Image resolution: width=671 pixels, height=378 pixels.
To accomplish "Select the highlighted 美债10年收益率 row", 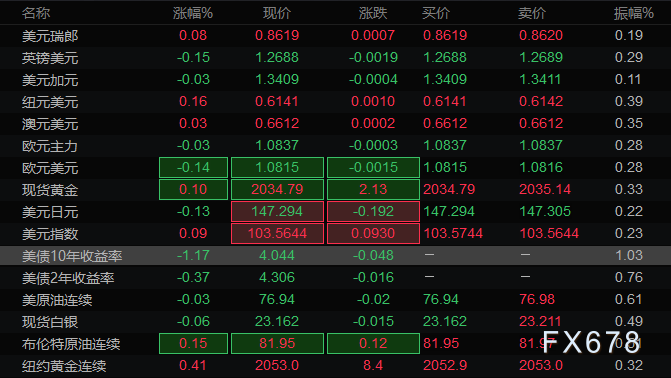I will click(x=336, y=256).
